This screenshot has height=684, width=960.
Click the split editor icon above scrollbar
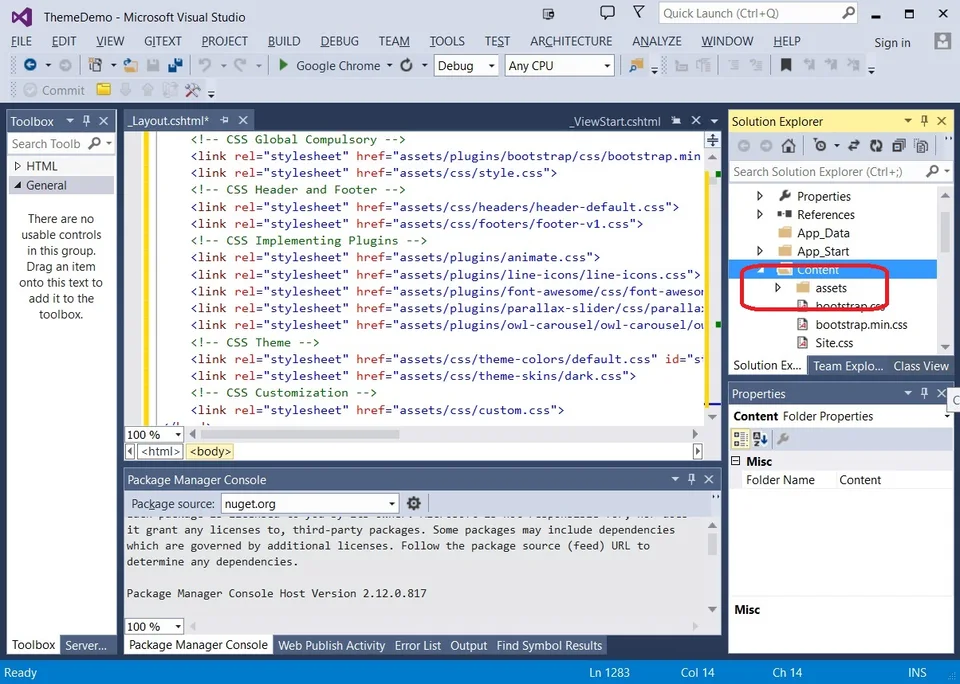click(713, 140)
